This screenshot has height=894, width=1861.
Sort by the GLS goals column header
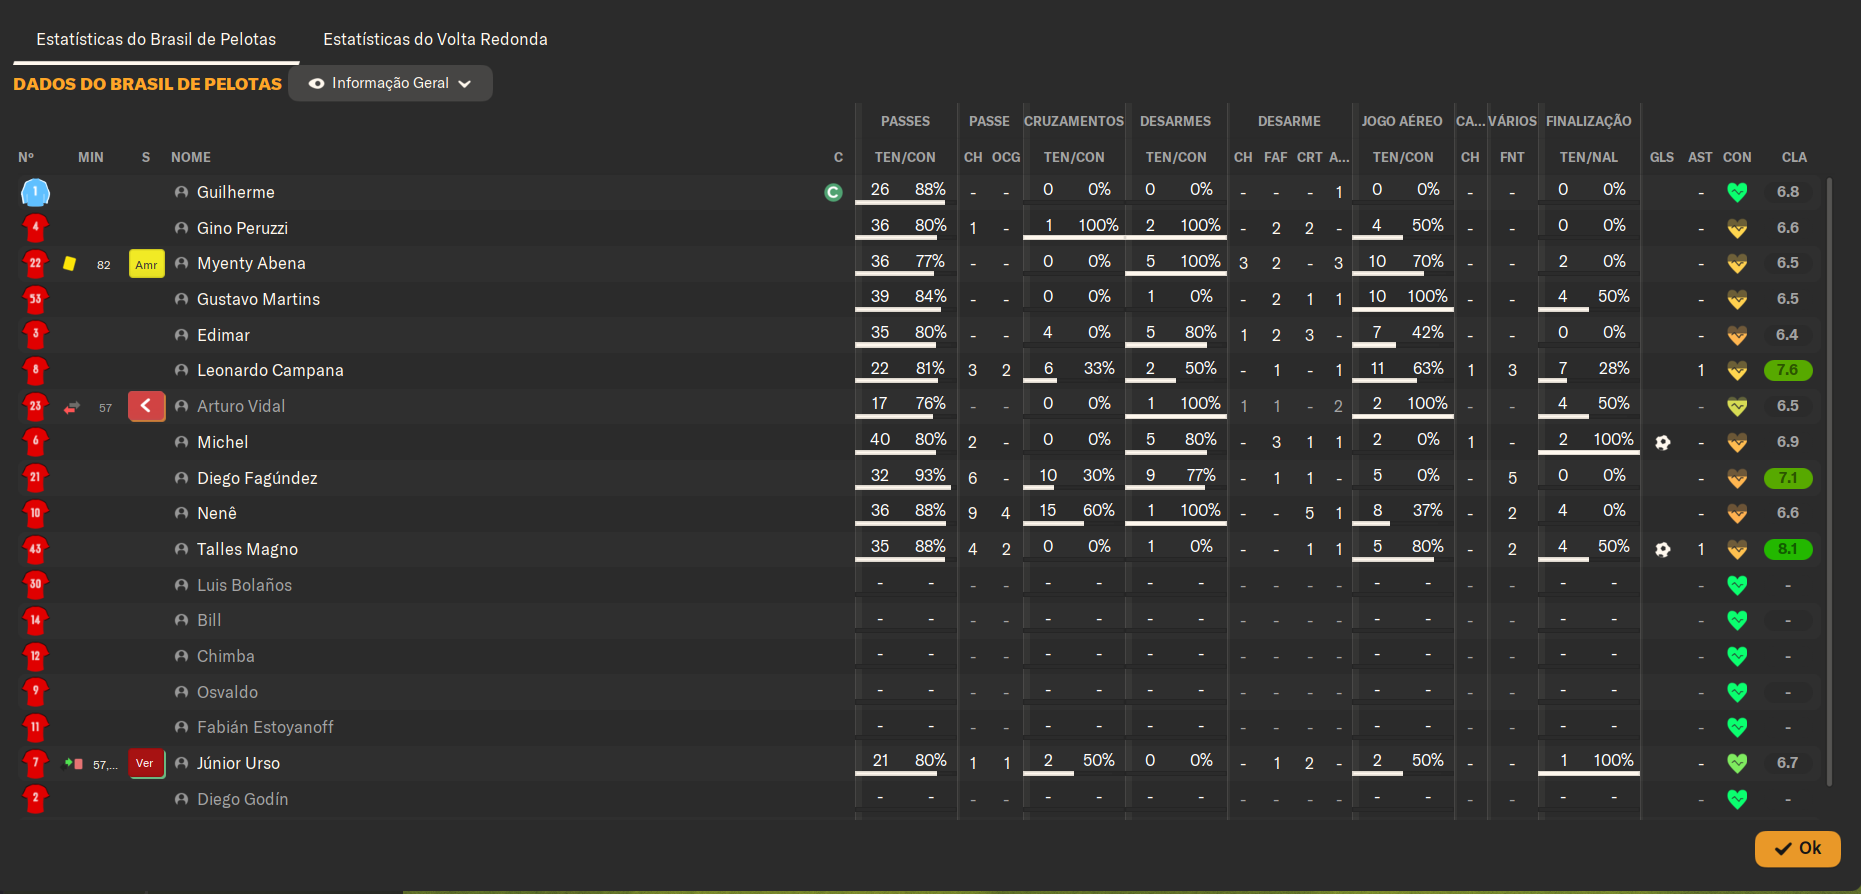pyautogui.click(x=1662, y=157)
